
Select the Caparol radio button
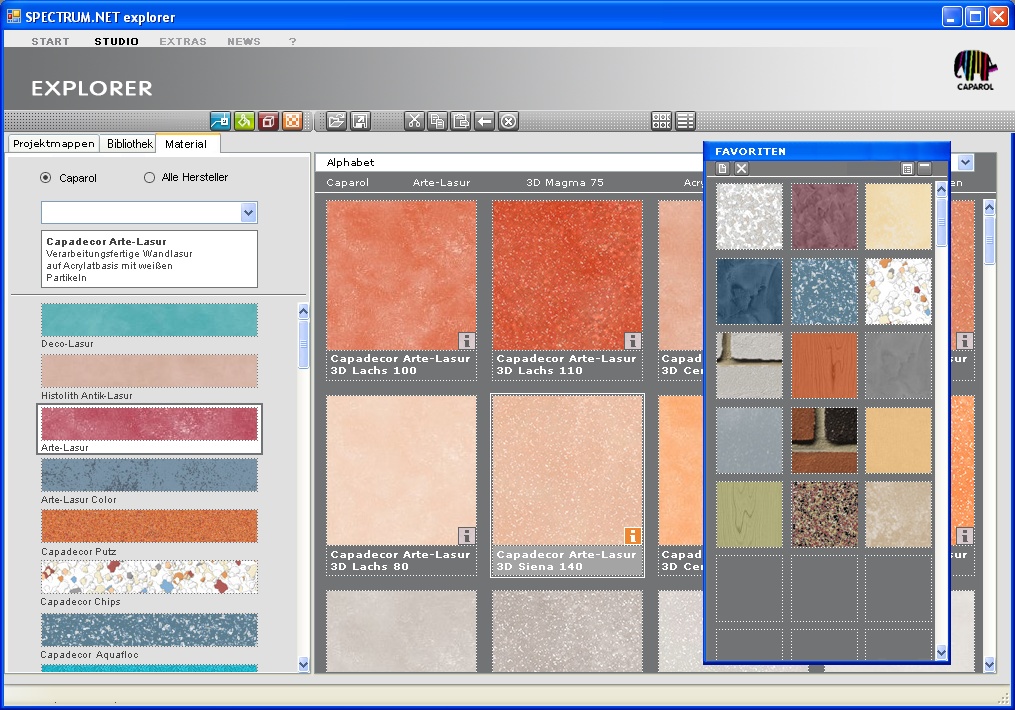pos(46,178)
